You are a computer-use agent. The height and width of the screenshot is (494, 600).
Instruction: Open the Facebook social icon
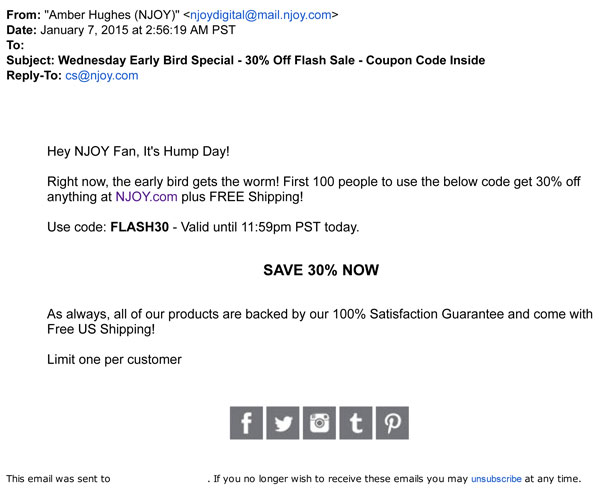pos(246,422)
